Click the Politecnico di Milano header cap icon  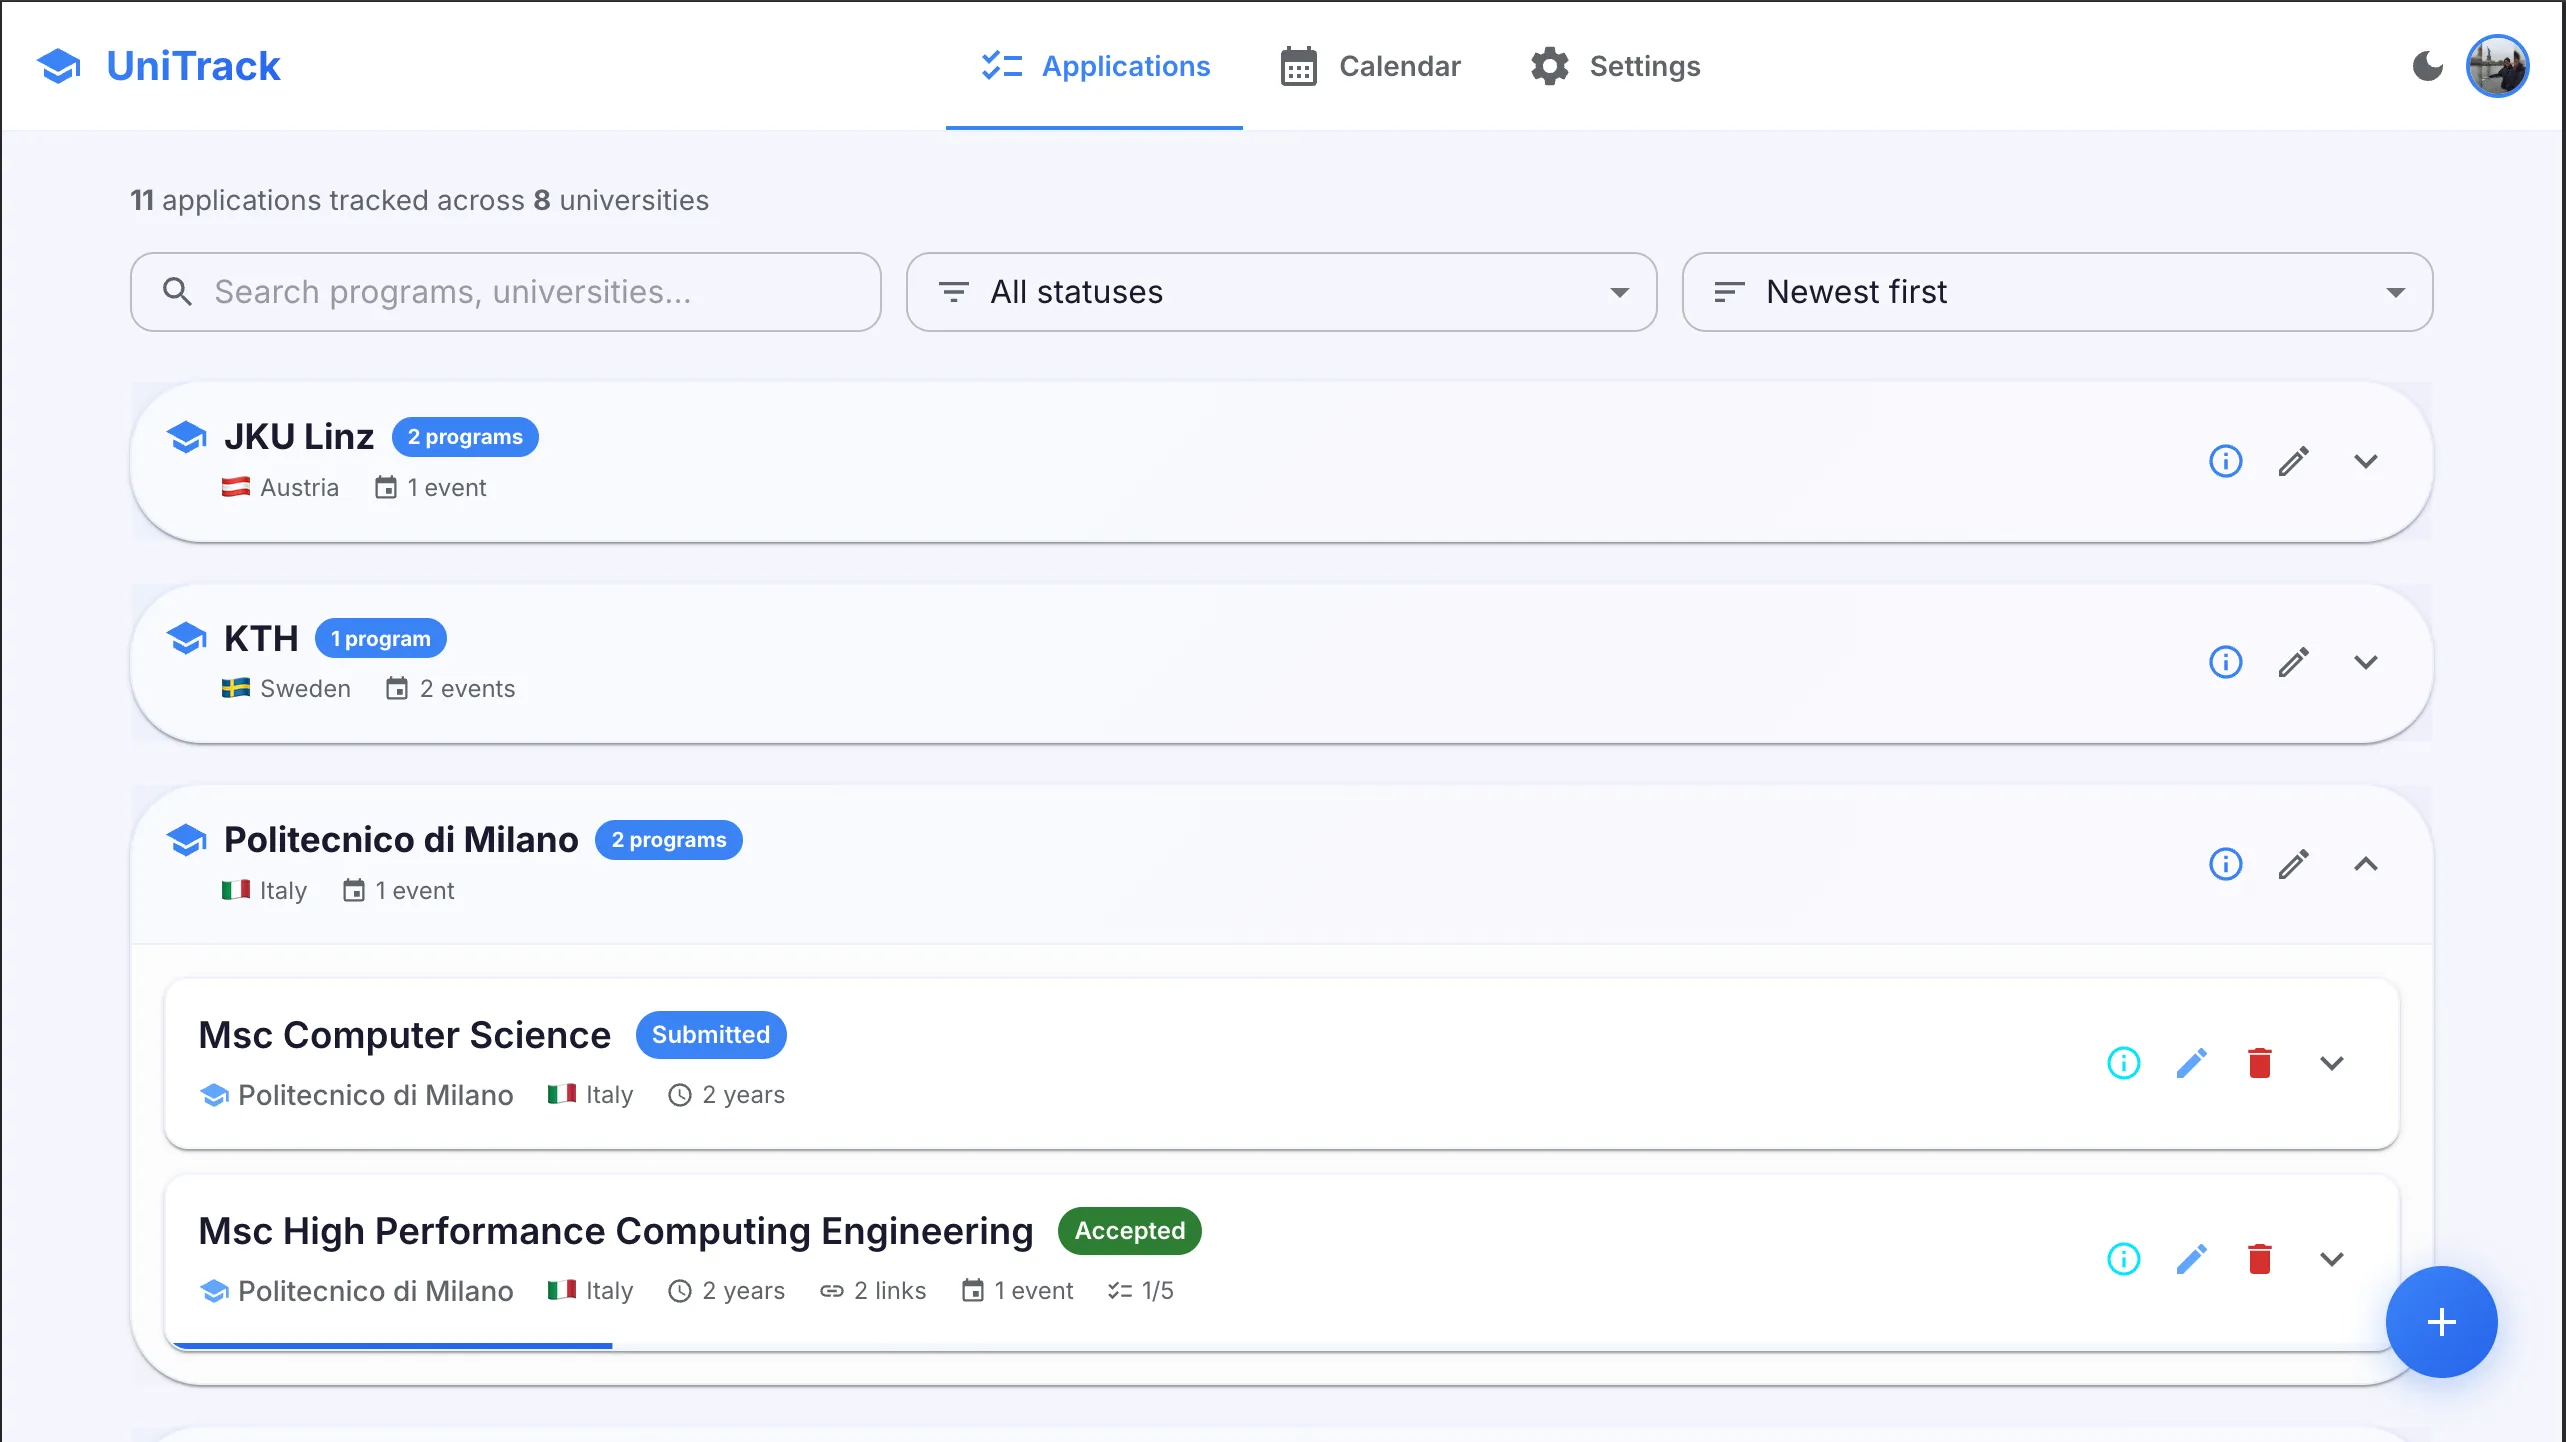(x=187, y=840)
